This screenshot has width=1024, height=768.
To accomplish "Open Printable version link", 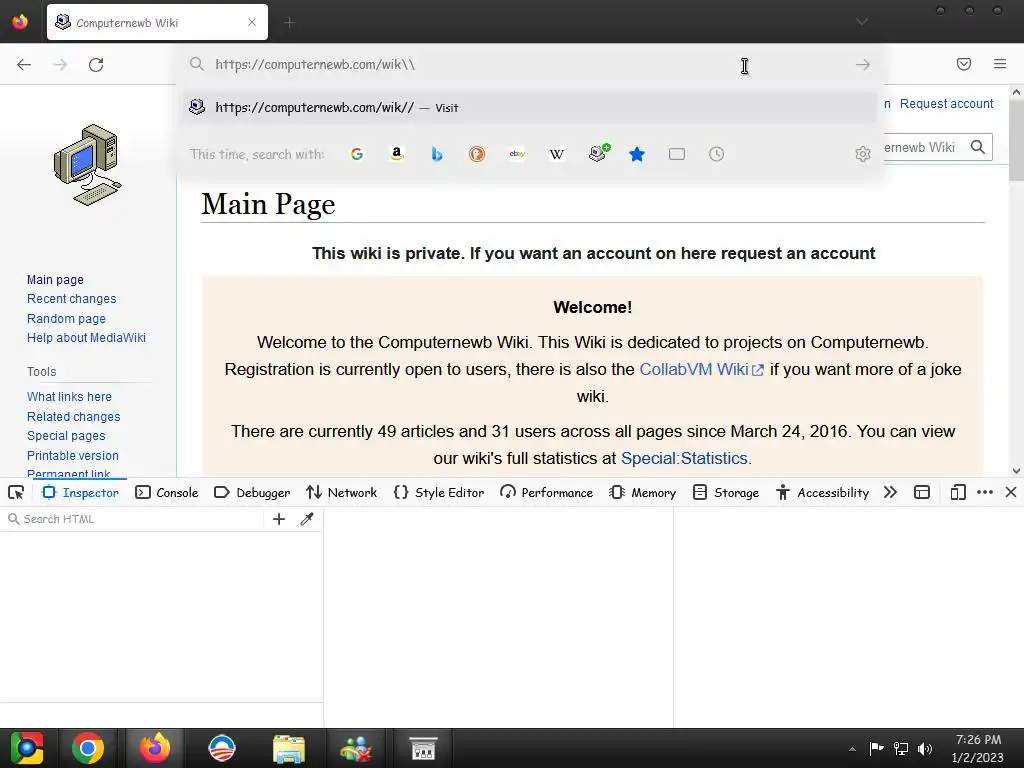I will click(72, 456).
